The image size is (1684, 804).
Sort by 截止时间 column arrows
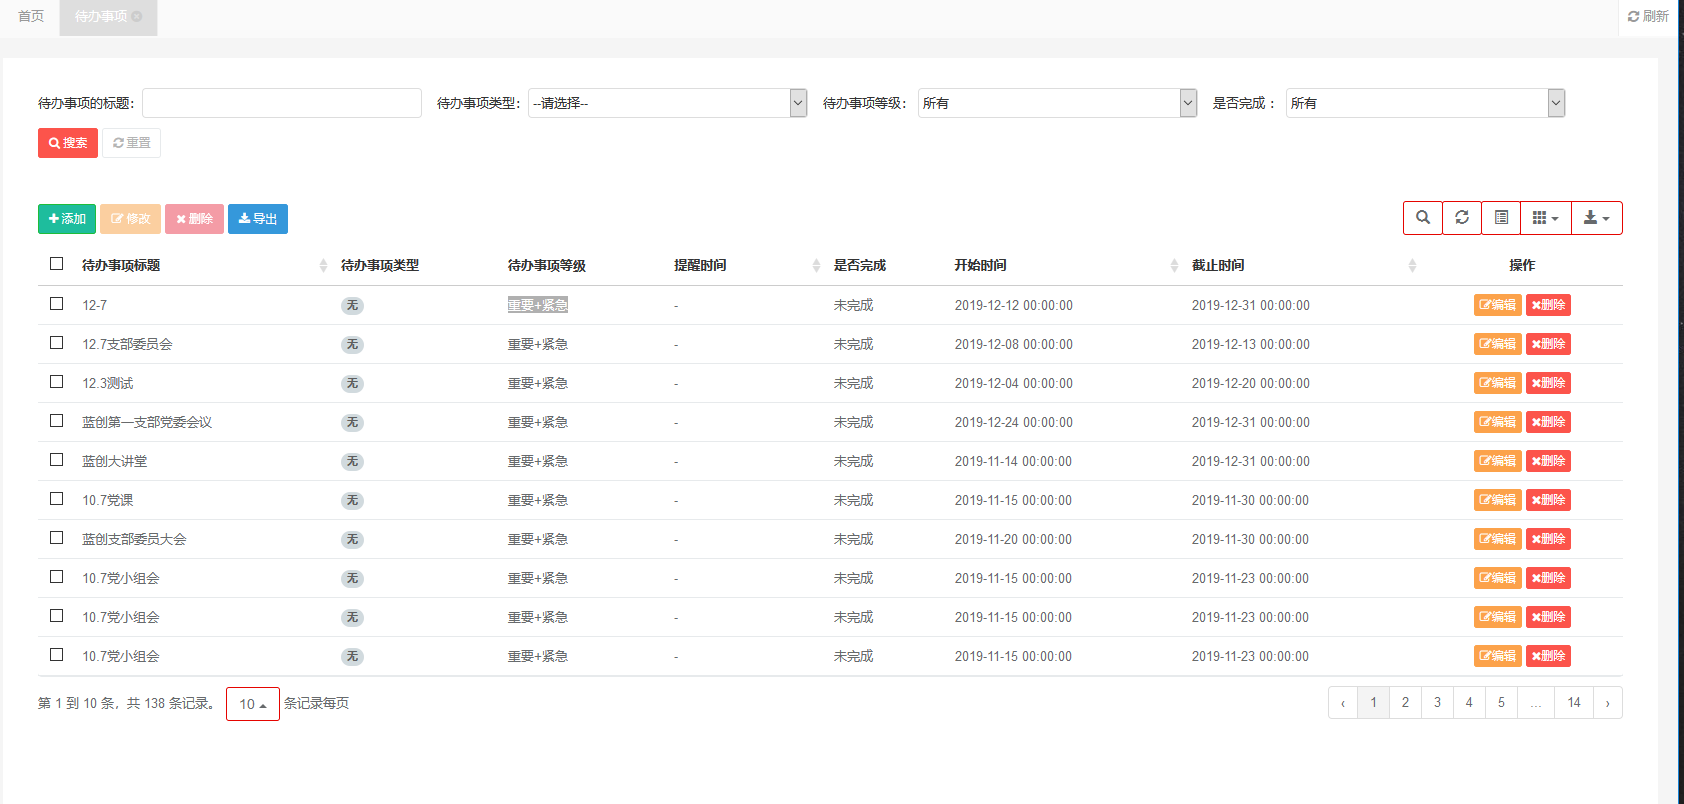point(1412,265)
